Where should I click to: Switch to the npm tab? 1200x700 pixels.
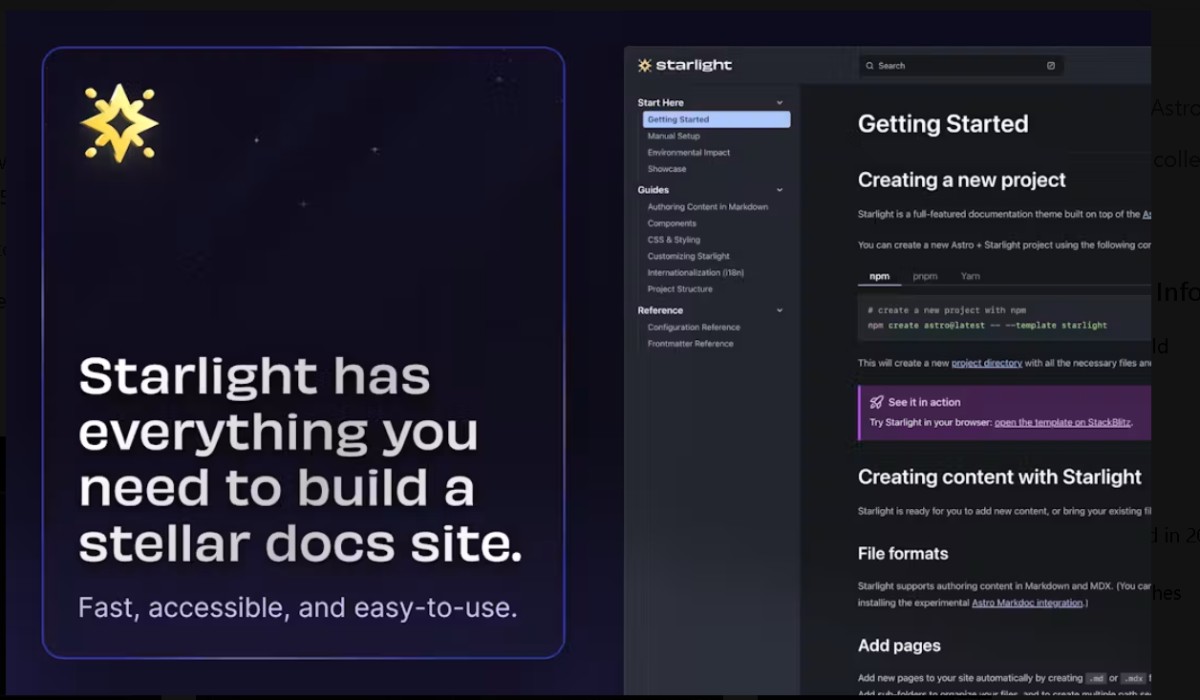click(x=879, y=276)
